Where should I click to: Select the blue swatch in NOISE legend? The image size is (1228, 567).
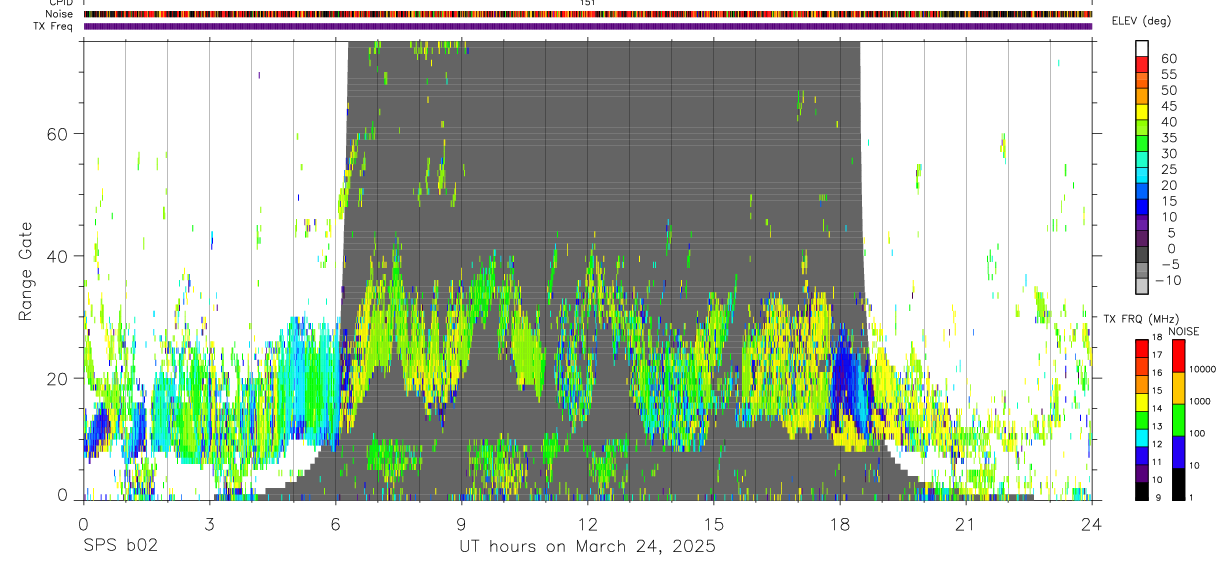(x=1179, y=452)
